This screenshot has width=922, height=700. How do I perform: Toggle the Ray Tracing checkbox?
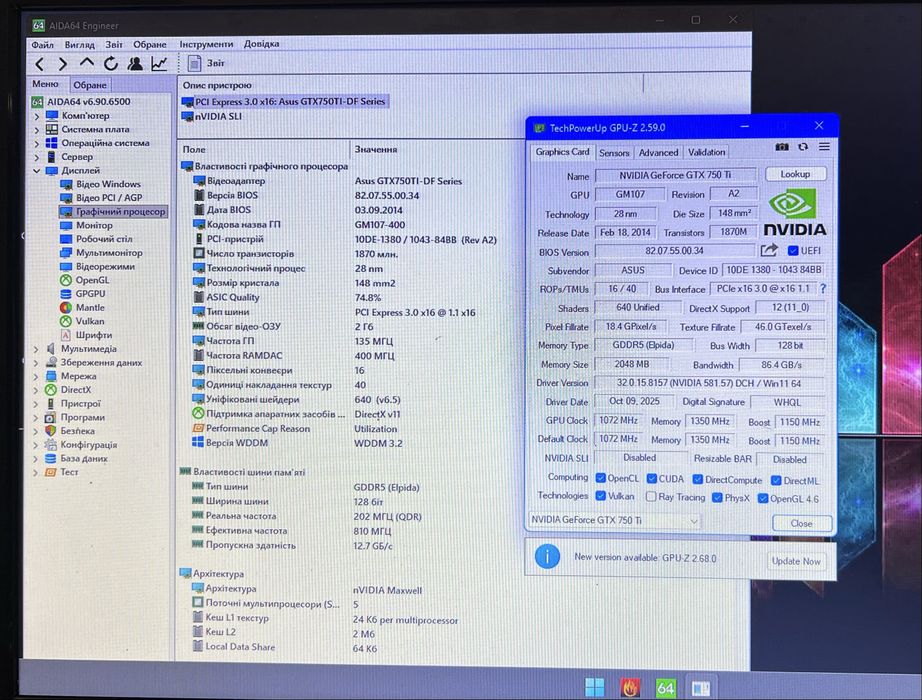point(651,496)
